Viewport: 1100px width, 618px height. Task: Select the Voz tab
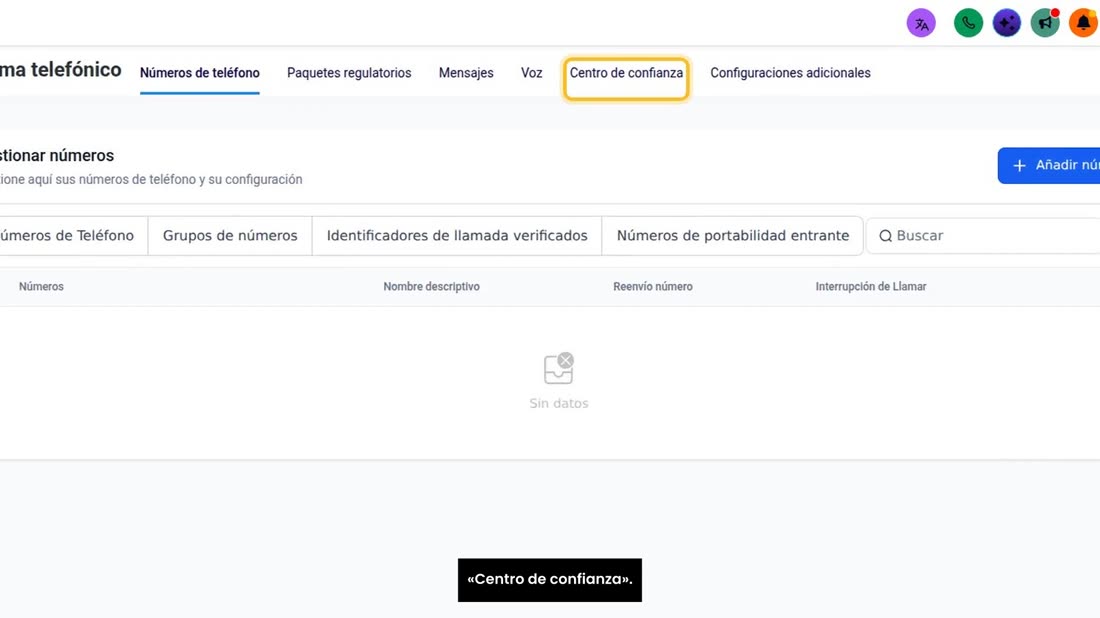click(532, 73)
